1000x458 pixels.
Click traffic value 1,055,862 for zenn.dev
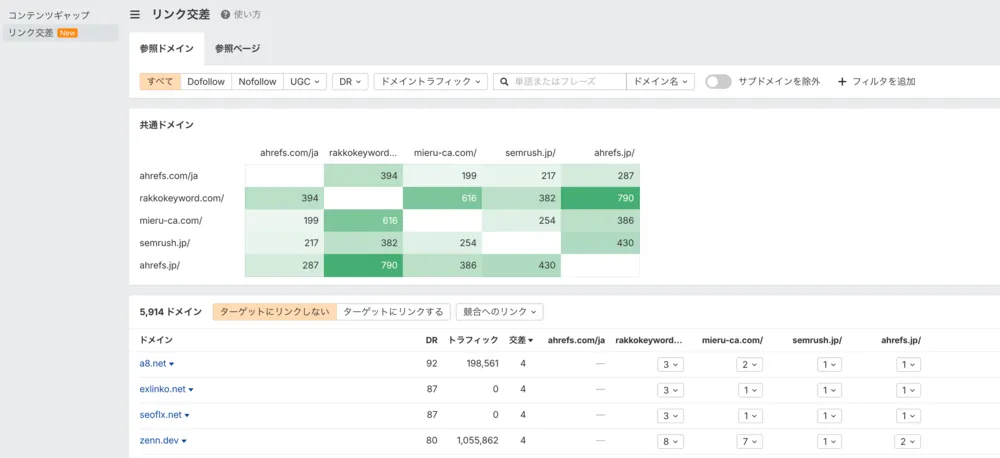(x=476, y=441)
